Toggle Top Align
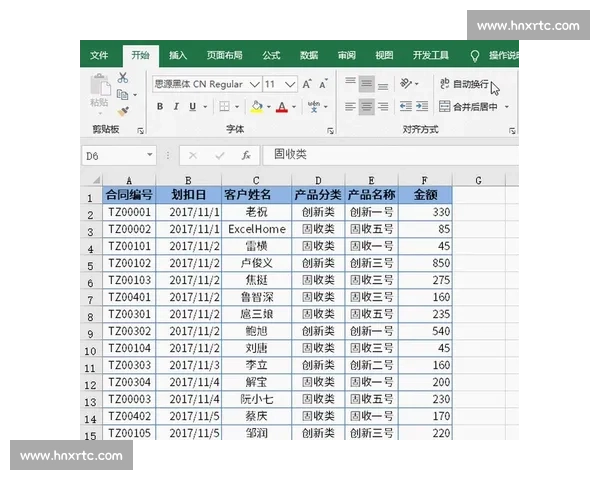Viewport: 600px width, 480px height. pyautogui.click(x=350, y=83)
